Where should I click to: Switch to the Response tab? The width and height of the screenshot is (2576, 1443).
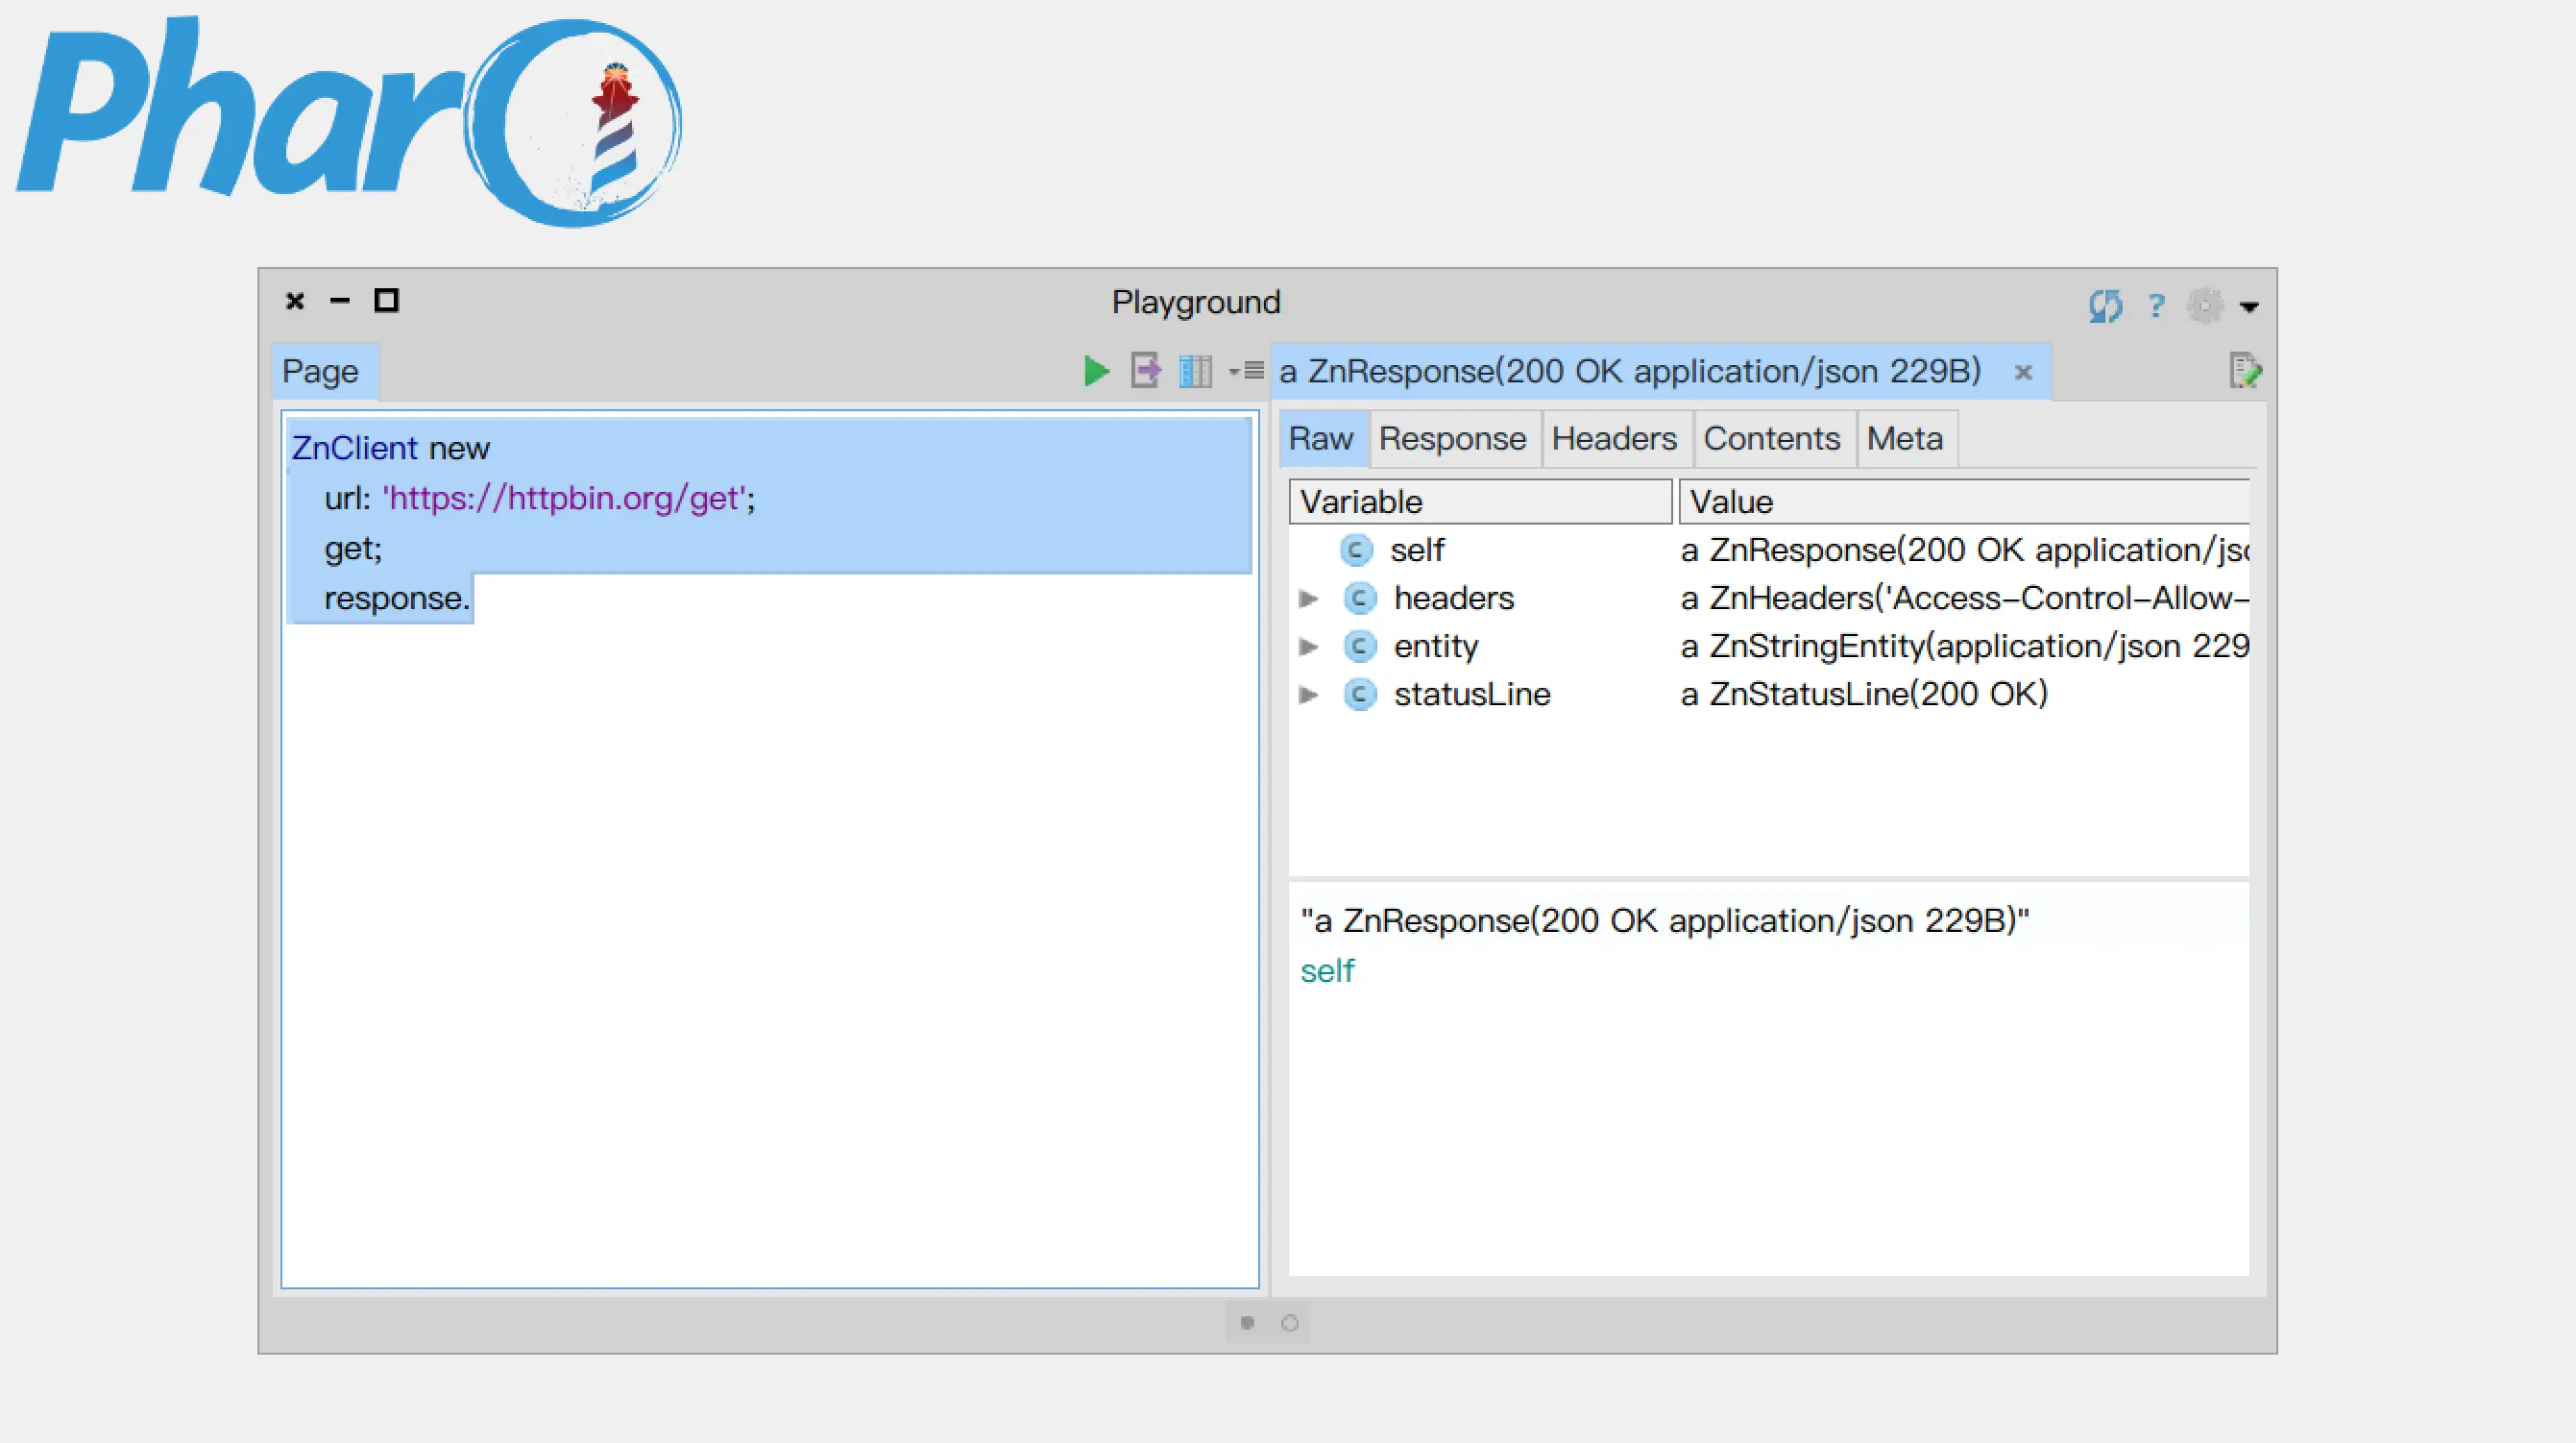pyautogui.click(x=1452, y=438)
